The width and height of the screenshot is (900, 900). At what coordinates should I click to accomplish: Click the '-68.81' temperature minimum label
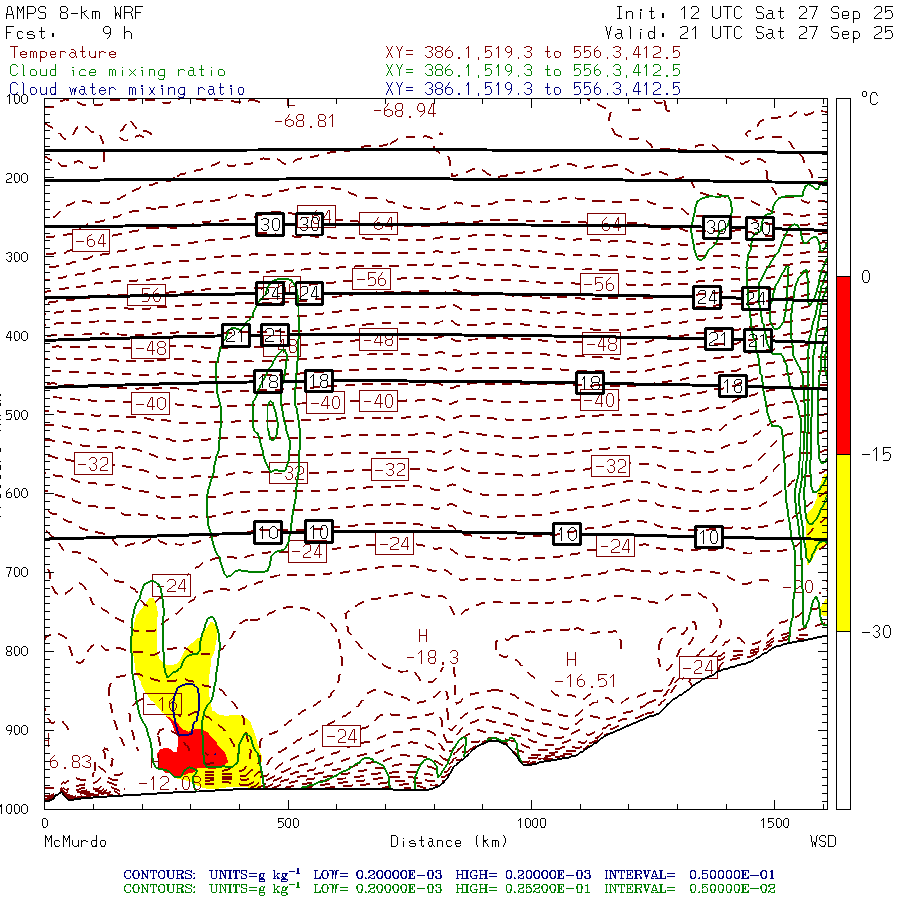[x=305, y=121]
